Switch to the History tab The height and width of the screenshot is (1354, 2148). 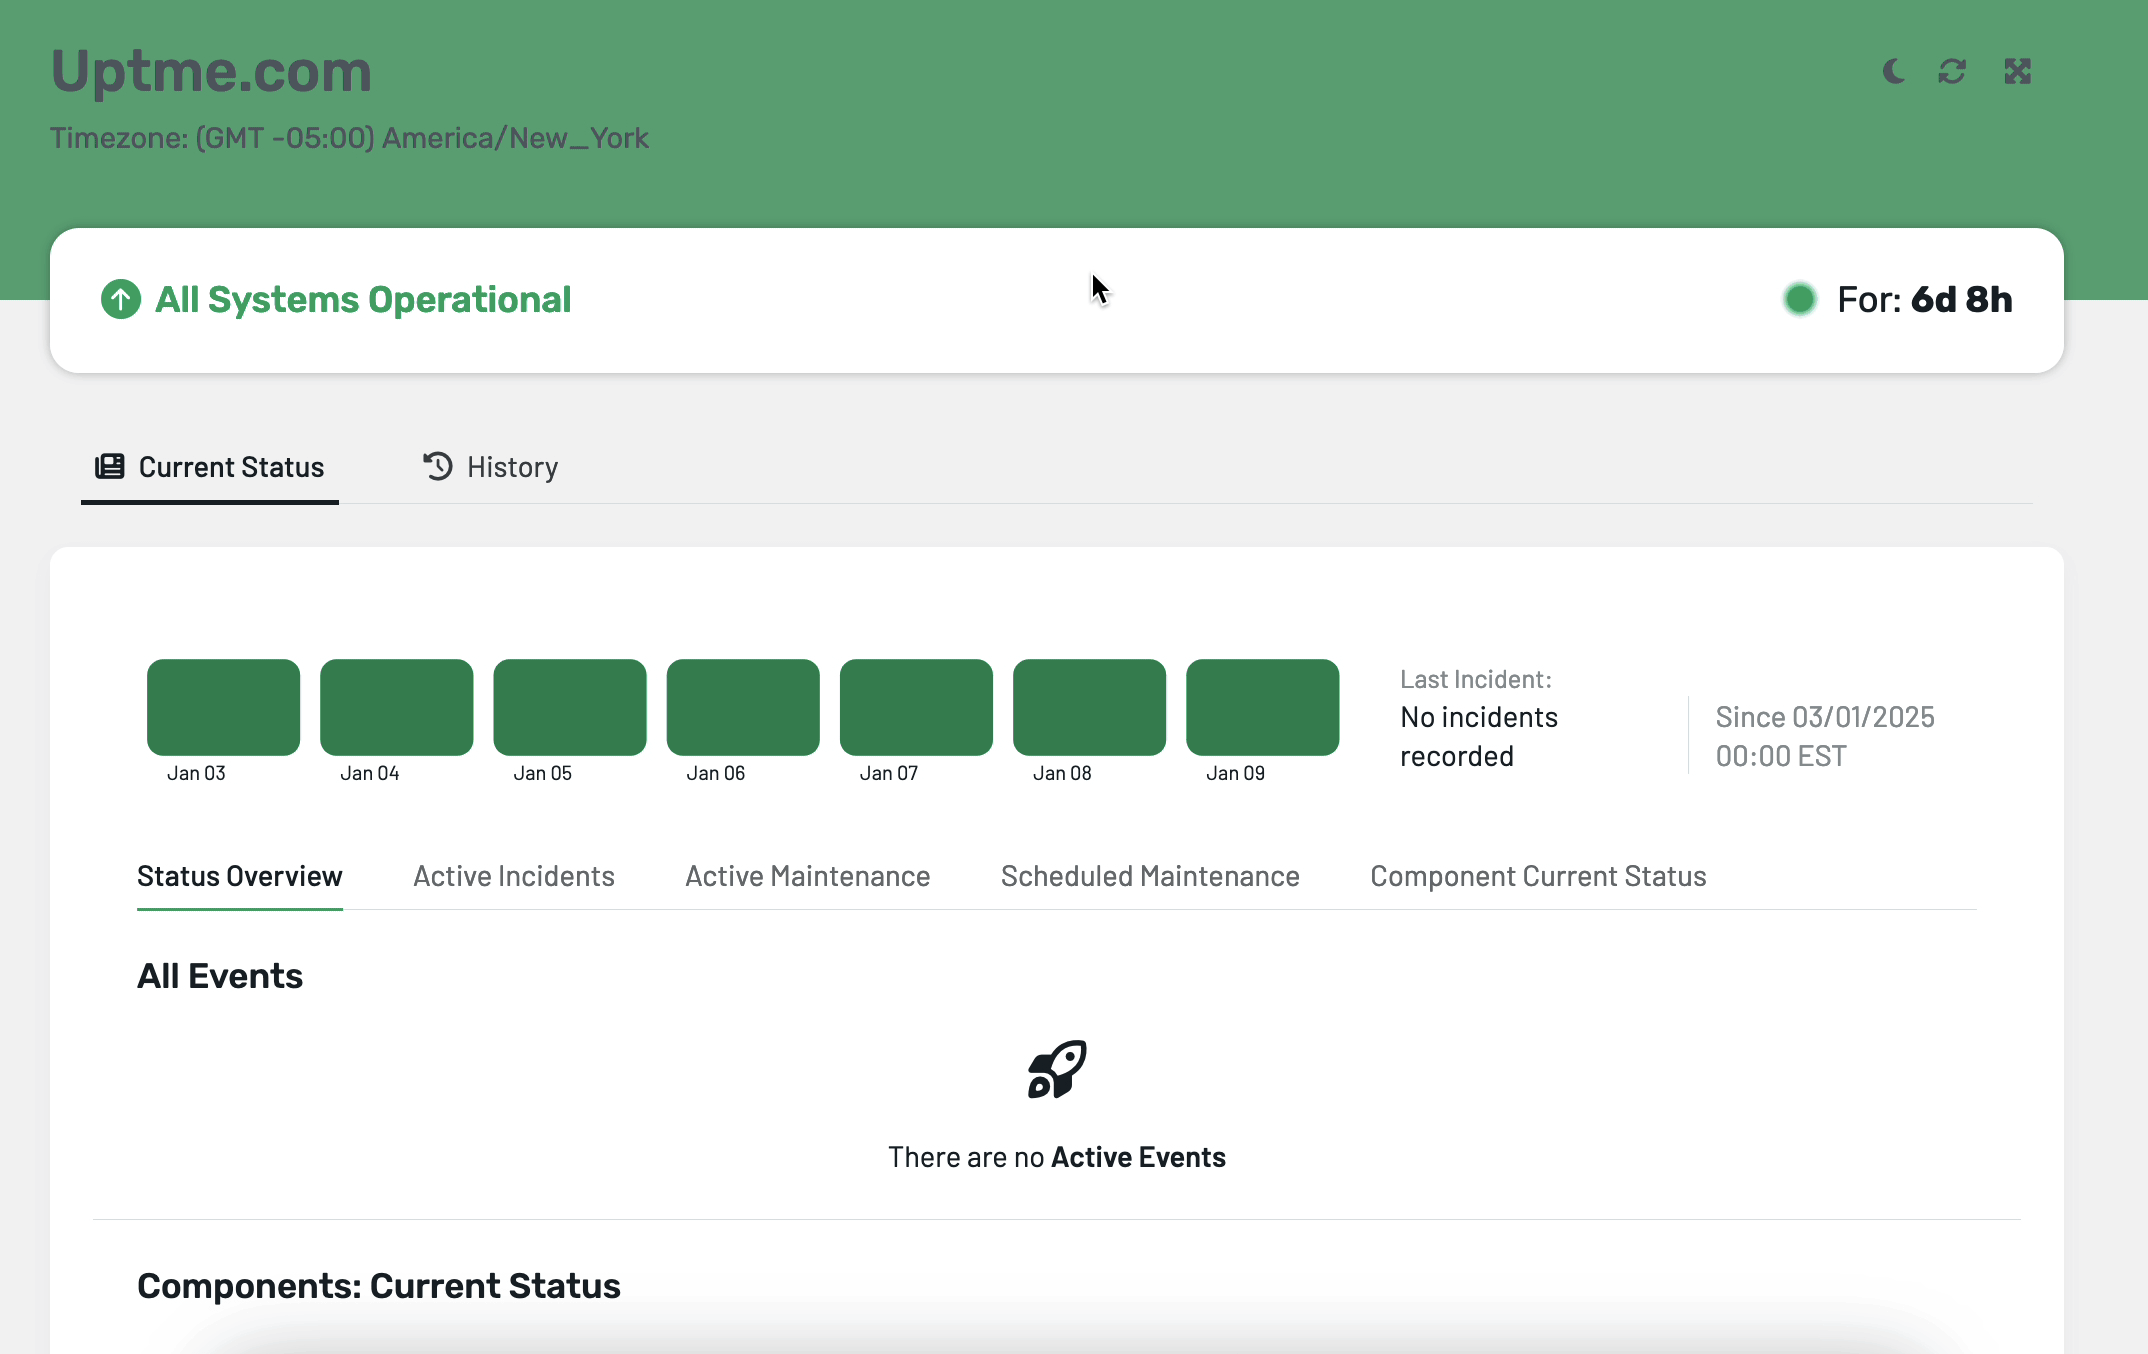[x=490, y=467]
